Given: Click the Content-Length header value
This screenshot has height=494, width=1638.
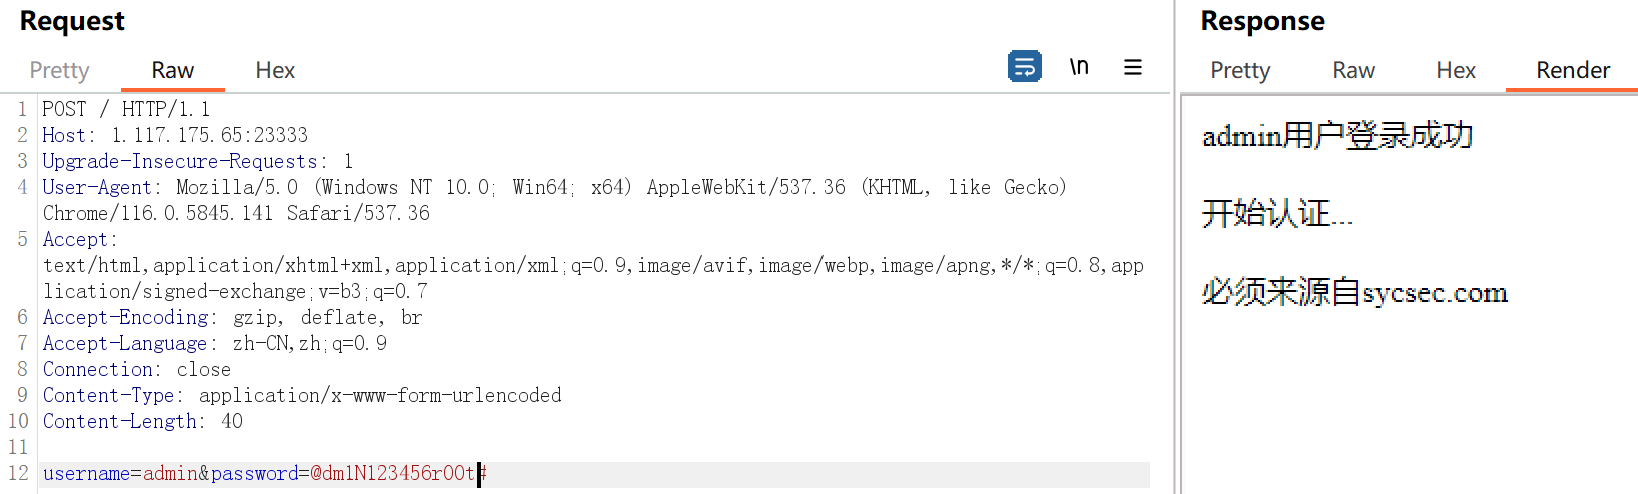Looking at the screenshot, I should [232, 421].
